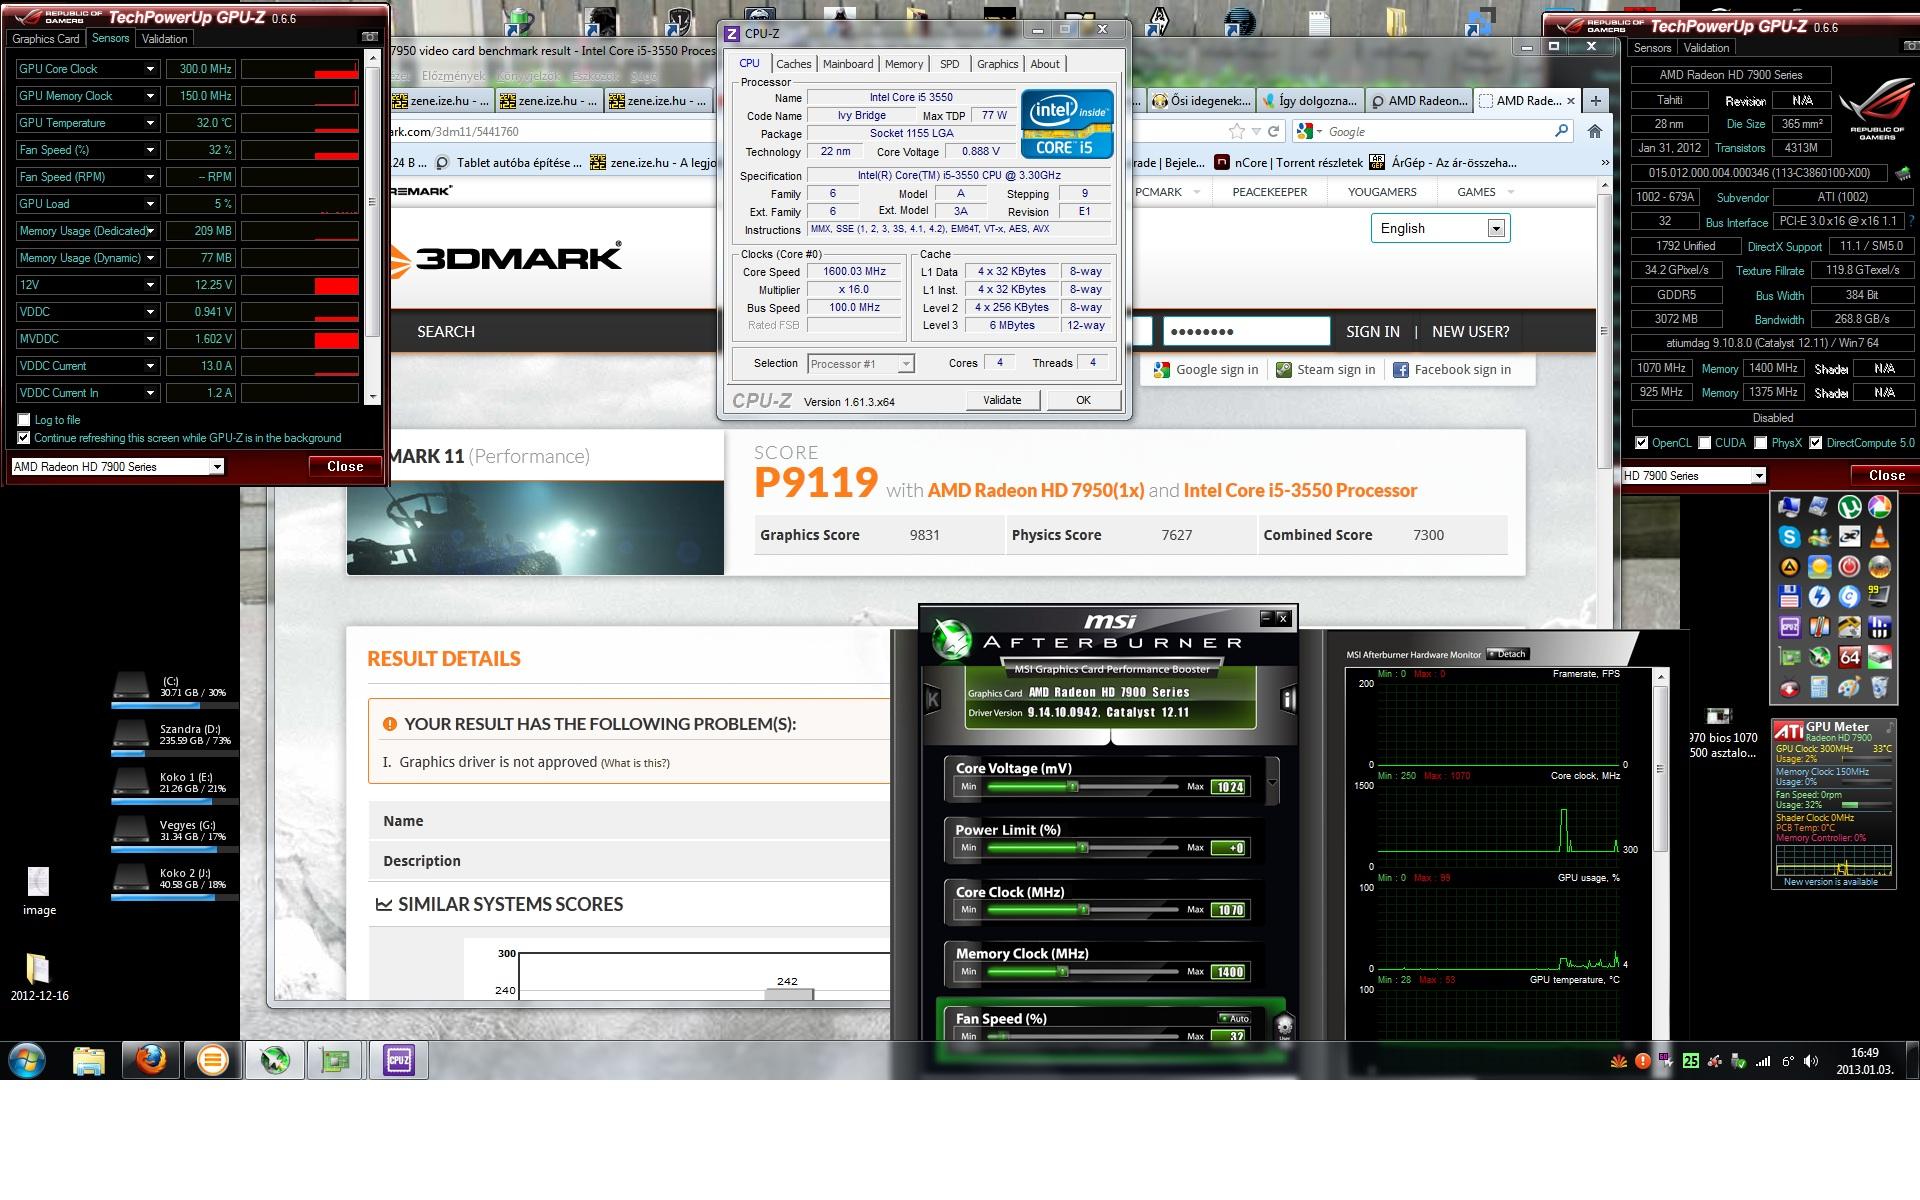1920x1200 pixels.
Task: Open the Daemon Tools lightning icon
Action: point(1820,596)
